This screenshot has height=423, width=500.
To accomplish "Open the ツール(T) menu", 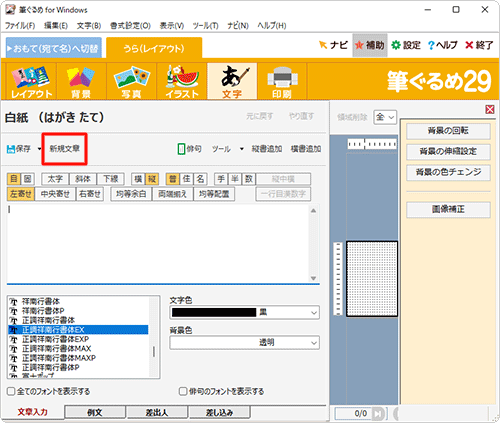I will [205, 26].
